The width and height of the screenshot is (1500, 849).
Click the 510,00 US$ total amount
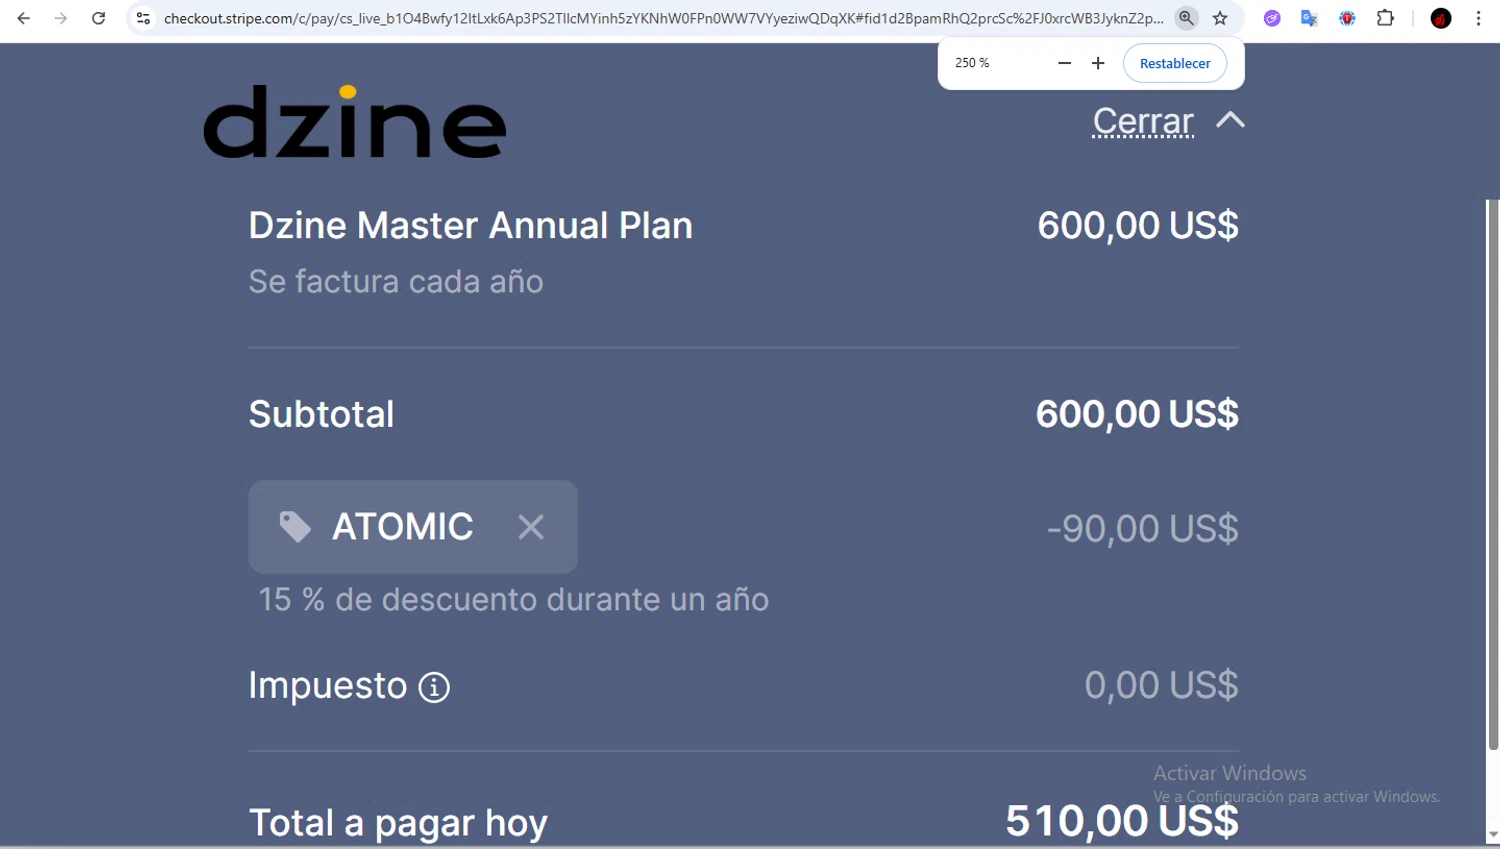[x=1122, y=821]
